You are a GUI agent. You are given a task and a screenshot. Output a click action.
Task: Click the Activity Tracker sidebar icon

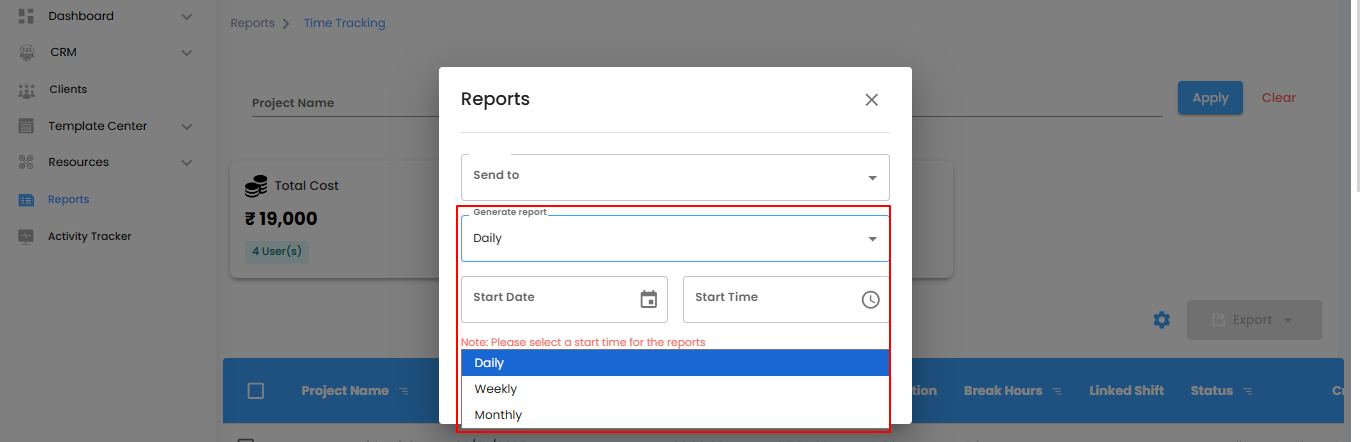point(27,237)
